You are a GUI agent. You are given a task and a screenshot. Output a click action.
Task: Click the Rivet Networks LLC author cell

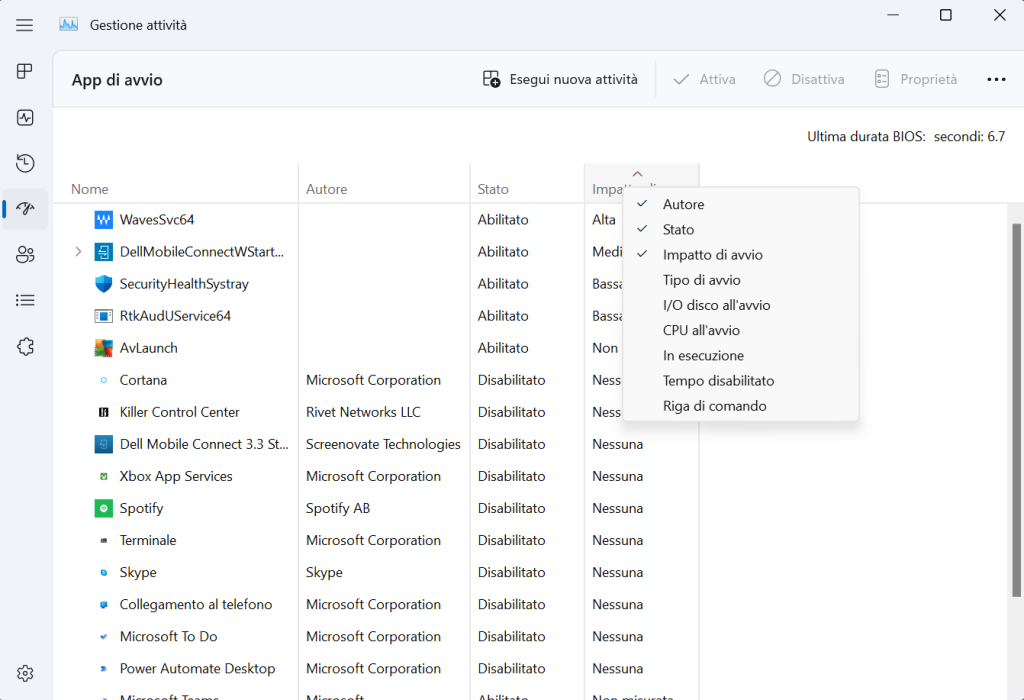point(363,412)
